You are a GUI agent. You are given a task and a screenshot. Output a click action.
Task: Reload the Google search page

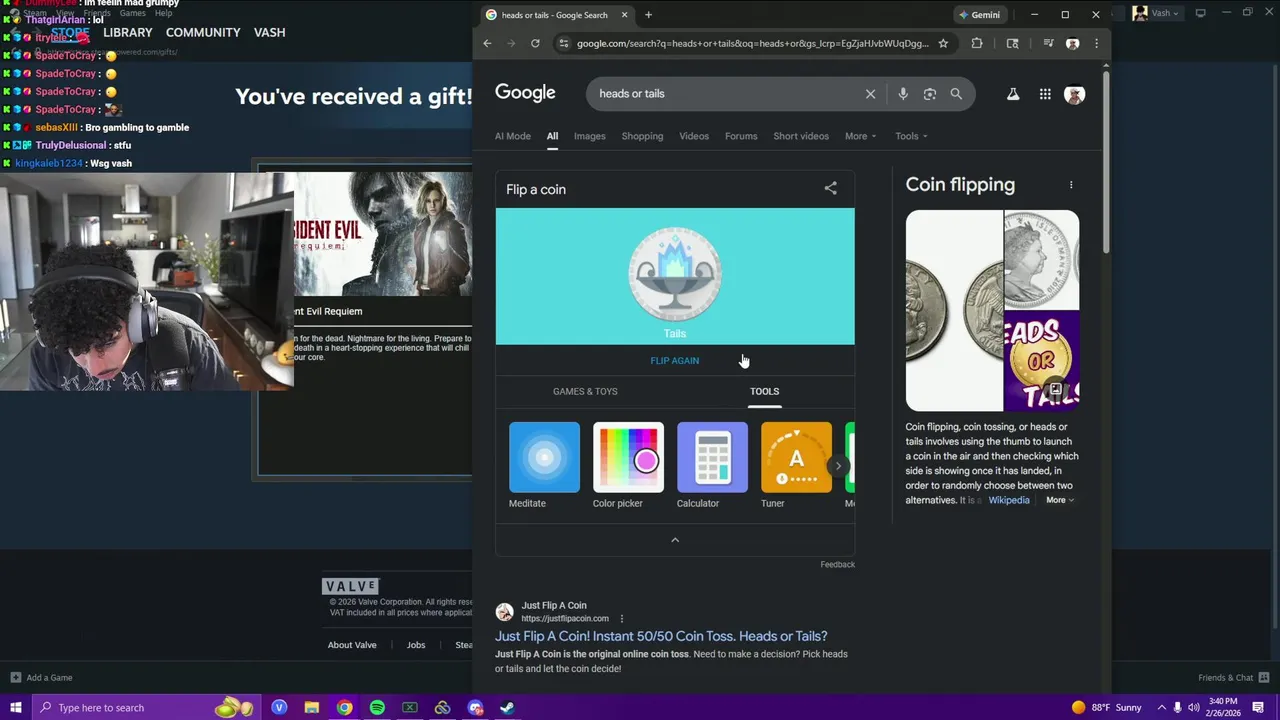click(535, 43)
